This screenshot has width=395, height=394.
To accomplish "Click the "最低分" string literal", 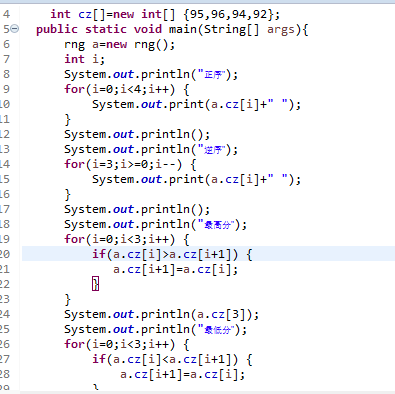I will tap(216, 329).
